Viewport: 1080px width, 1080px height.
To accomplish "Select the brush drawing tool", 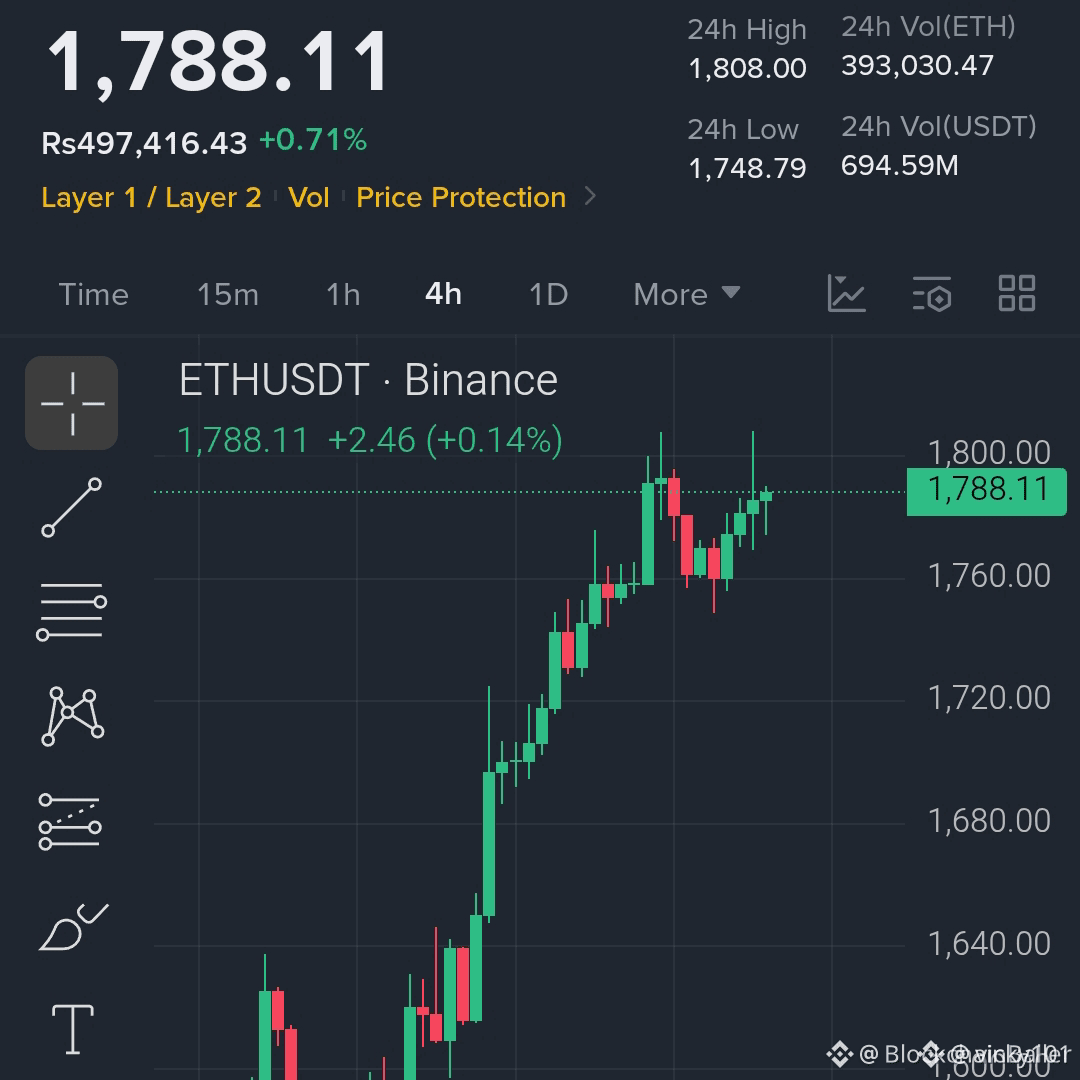I will [74, 927].
